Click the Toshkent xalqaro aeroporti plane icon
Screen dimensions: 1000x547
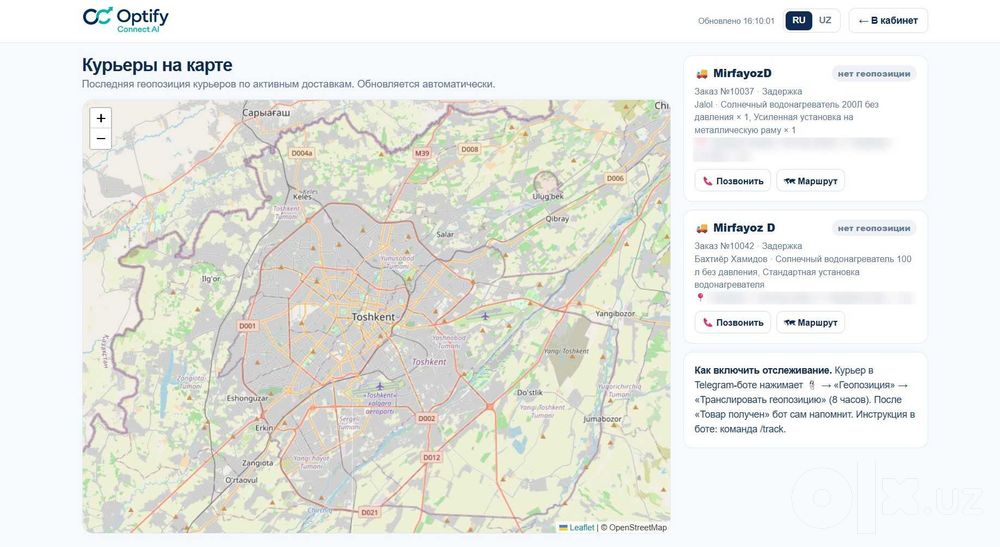[380, 386]
